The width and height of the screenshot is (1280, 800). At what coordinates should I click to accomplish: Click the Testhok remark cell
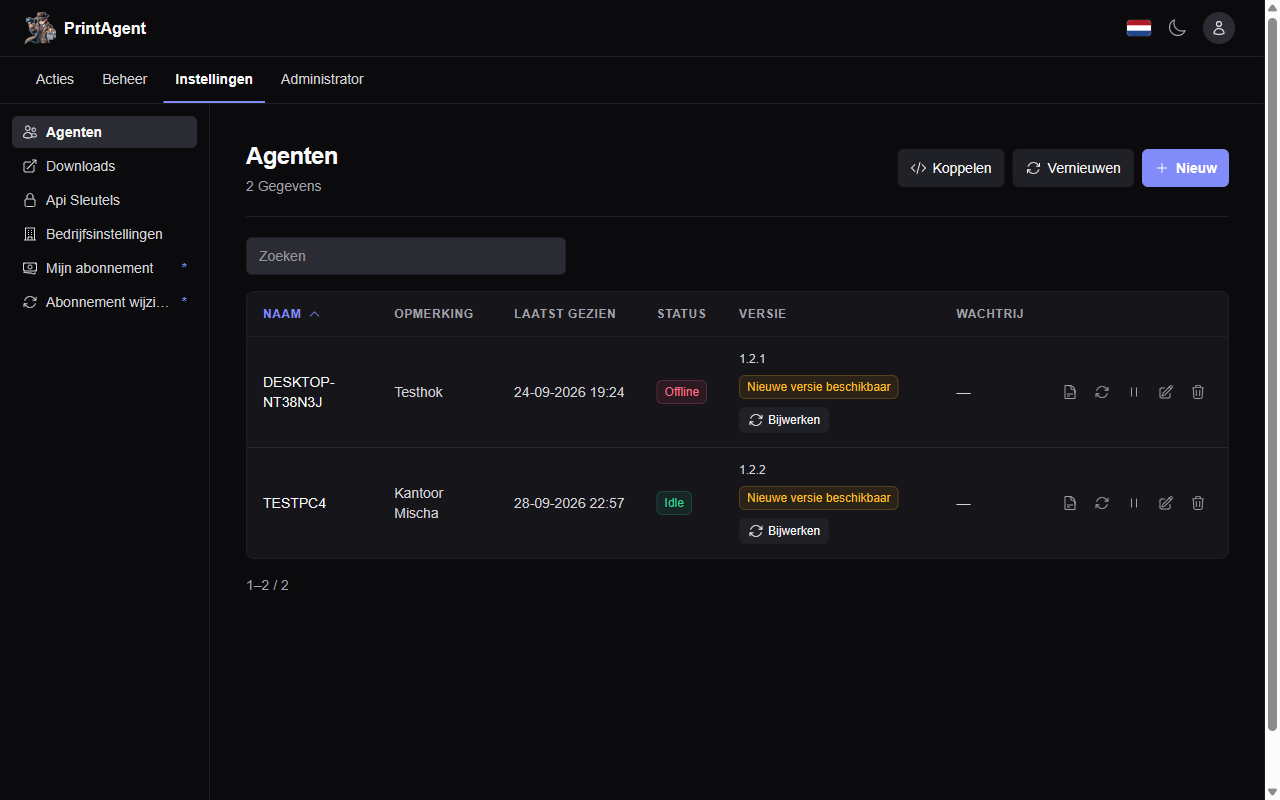pos(418,392)
